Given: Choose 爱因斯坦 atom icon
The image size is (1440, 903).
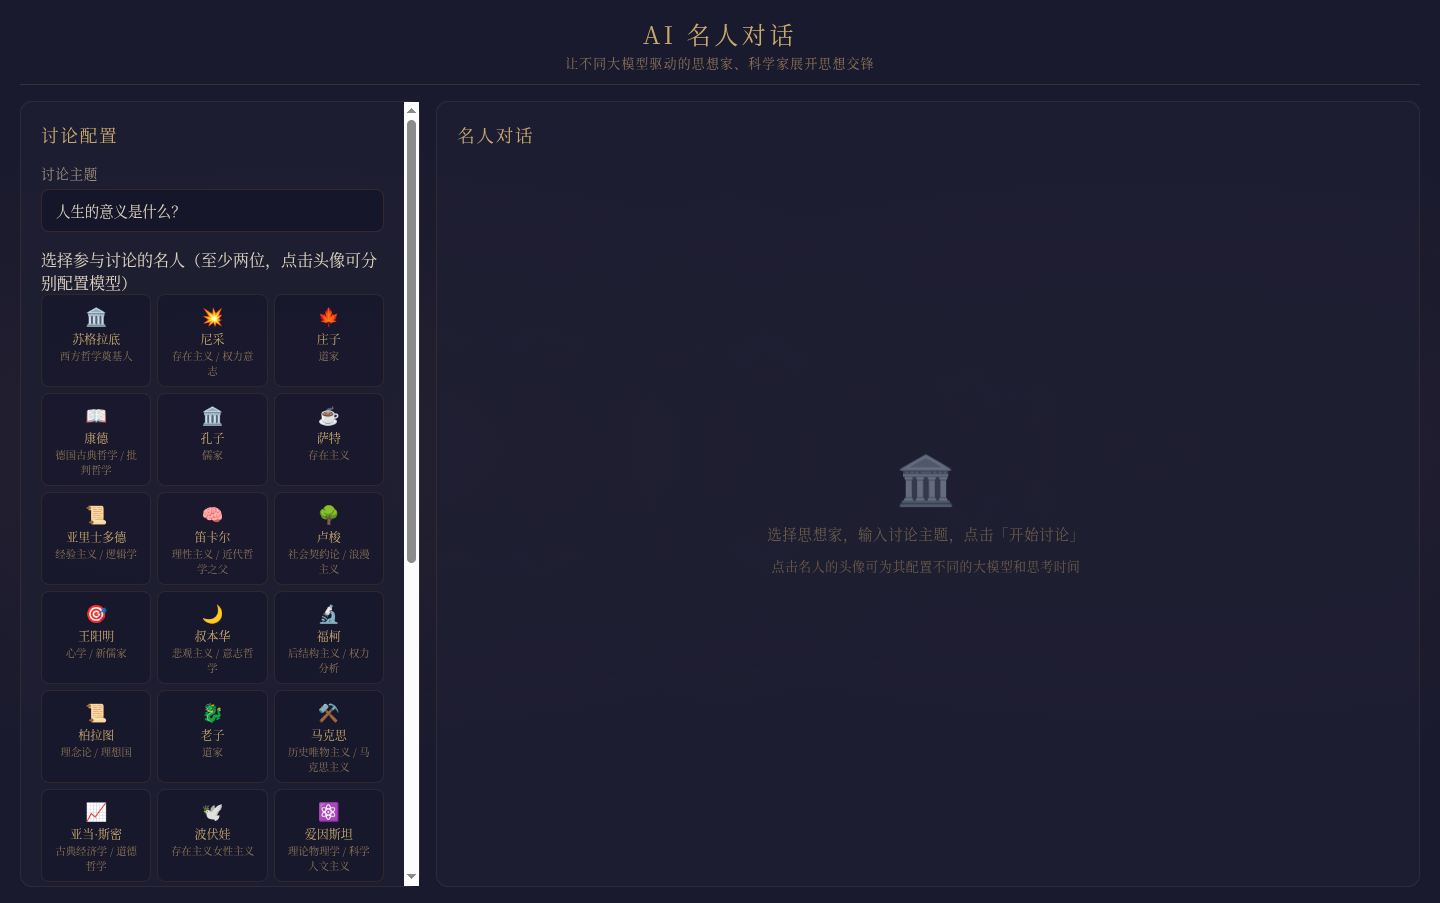Looking at the screenshot, I should [x=329, y=812].
